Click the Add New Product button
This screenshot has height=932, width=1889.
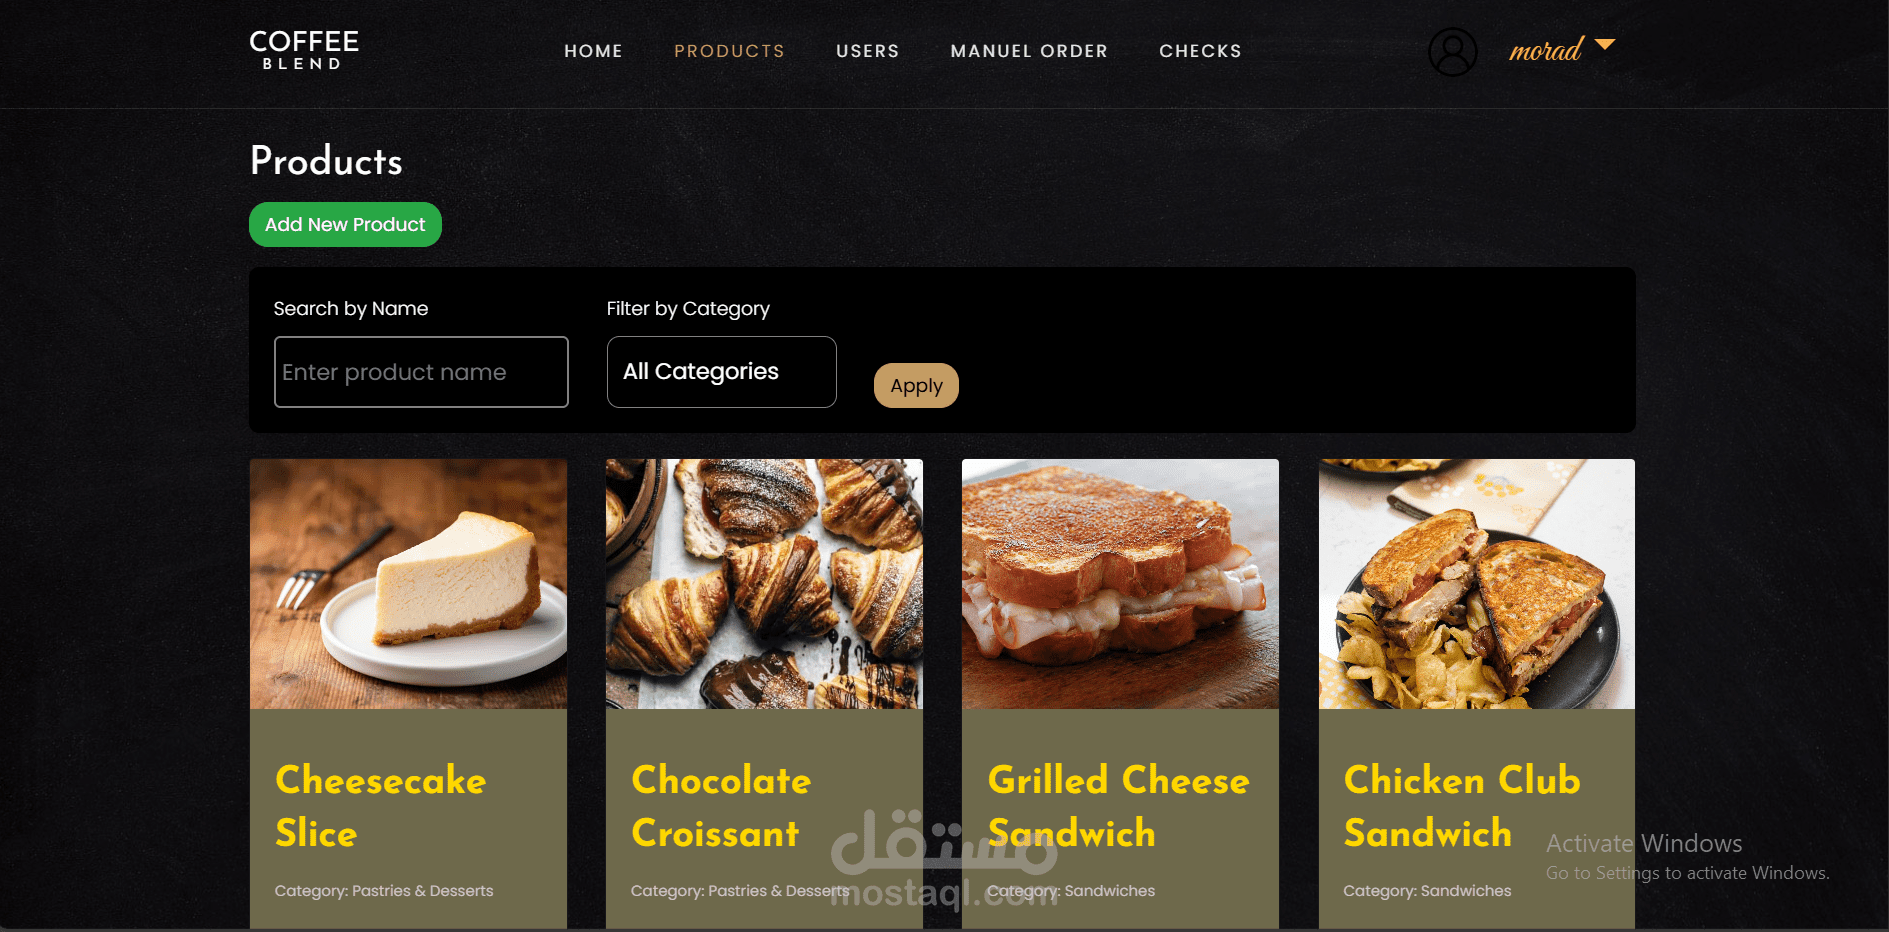345,224
